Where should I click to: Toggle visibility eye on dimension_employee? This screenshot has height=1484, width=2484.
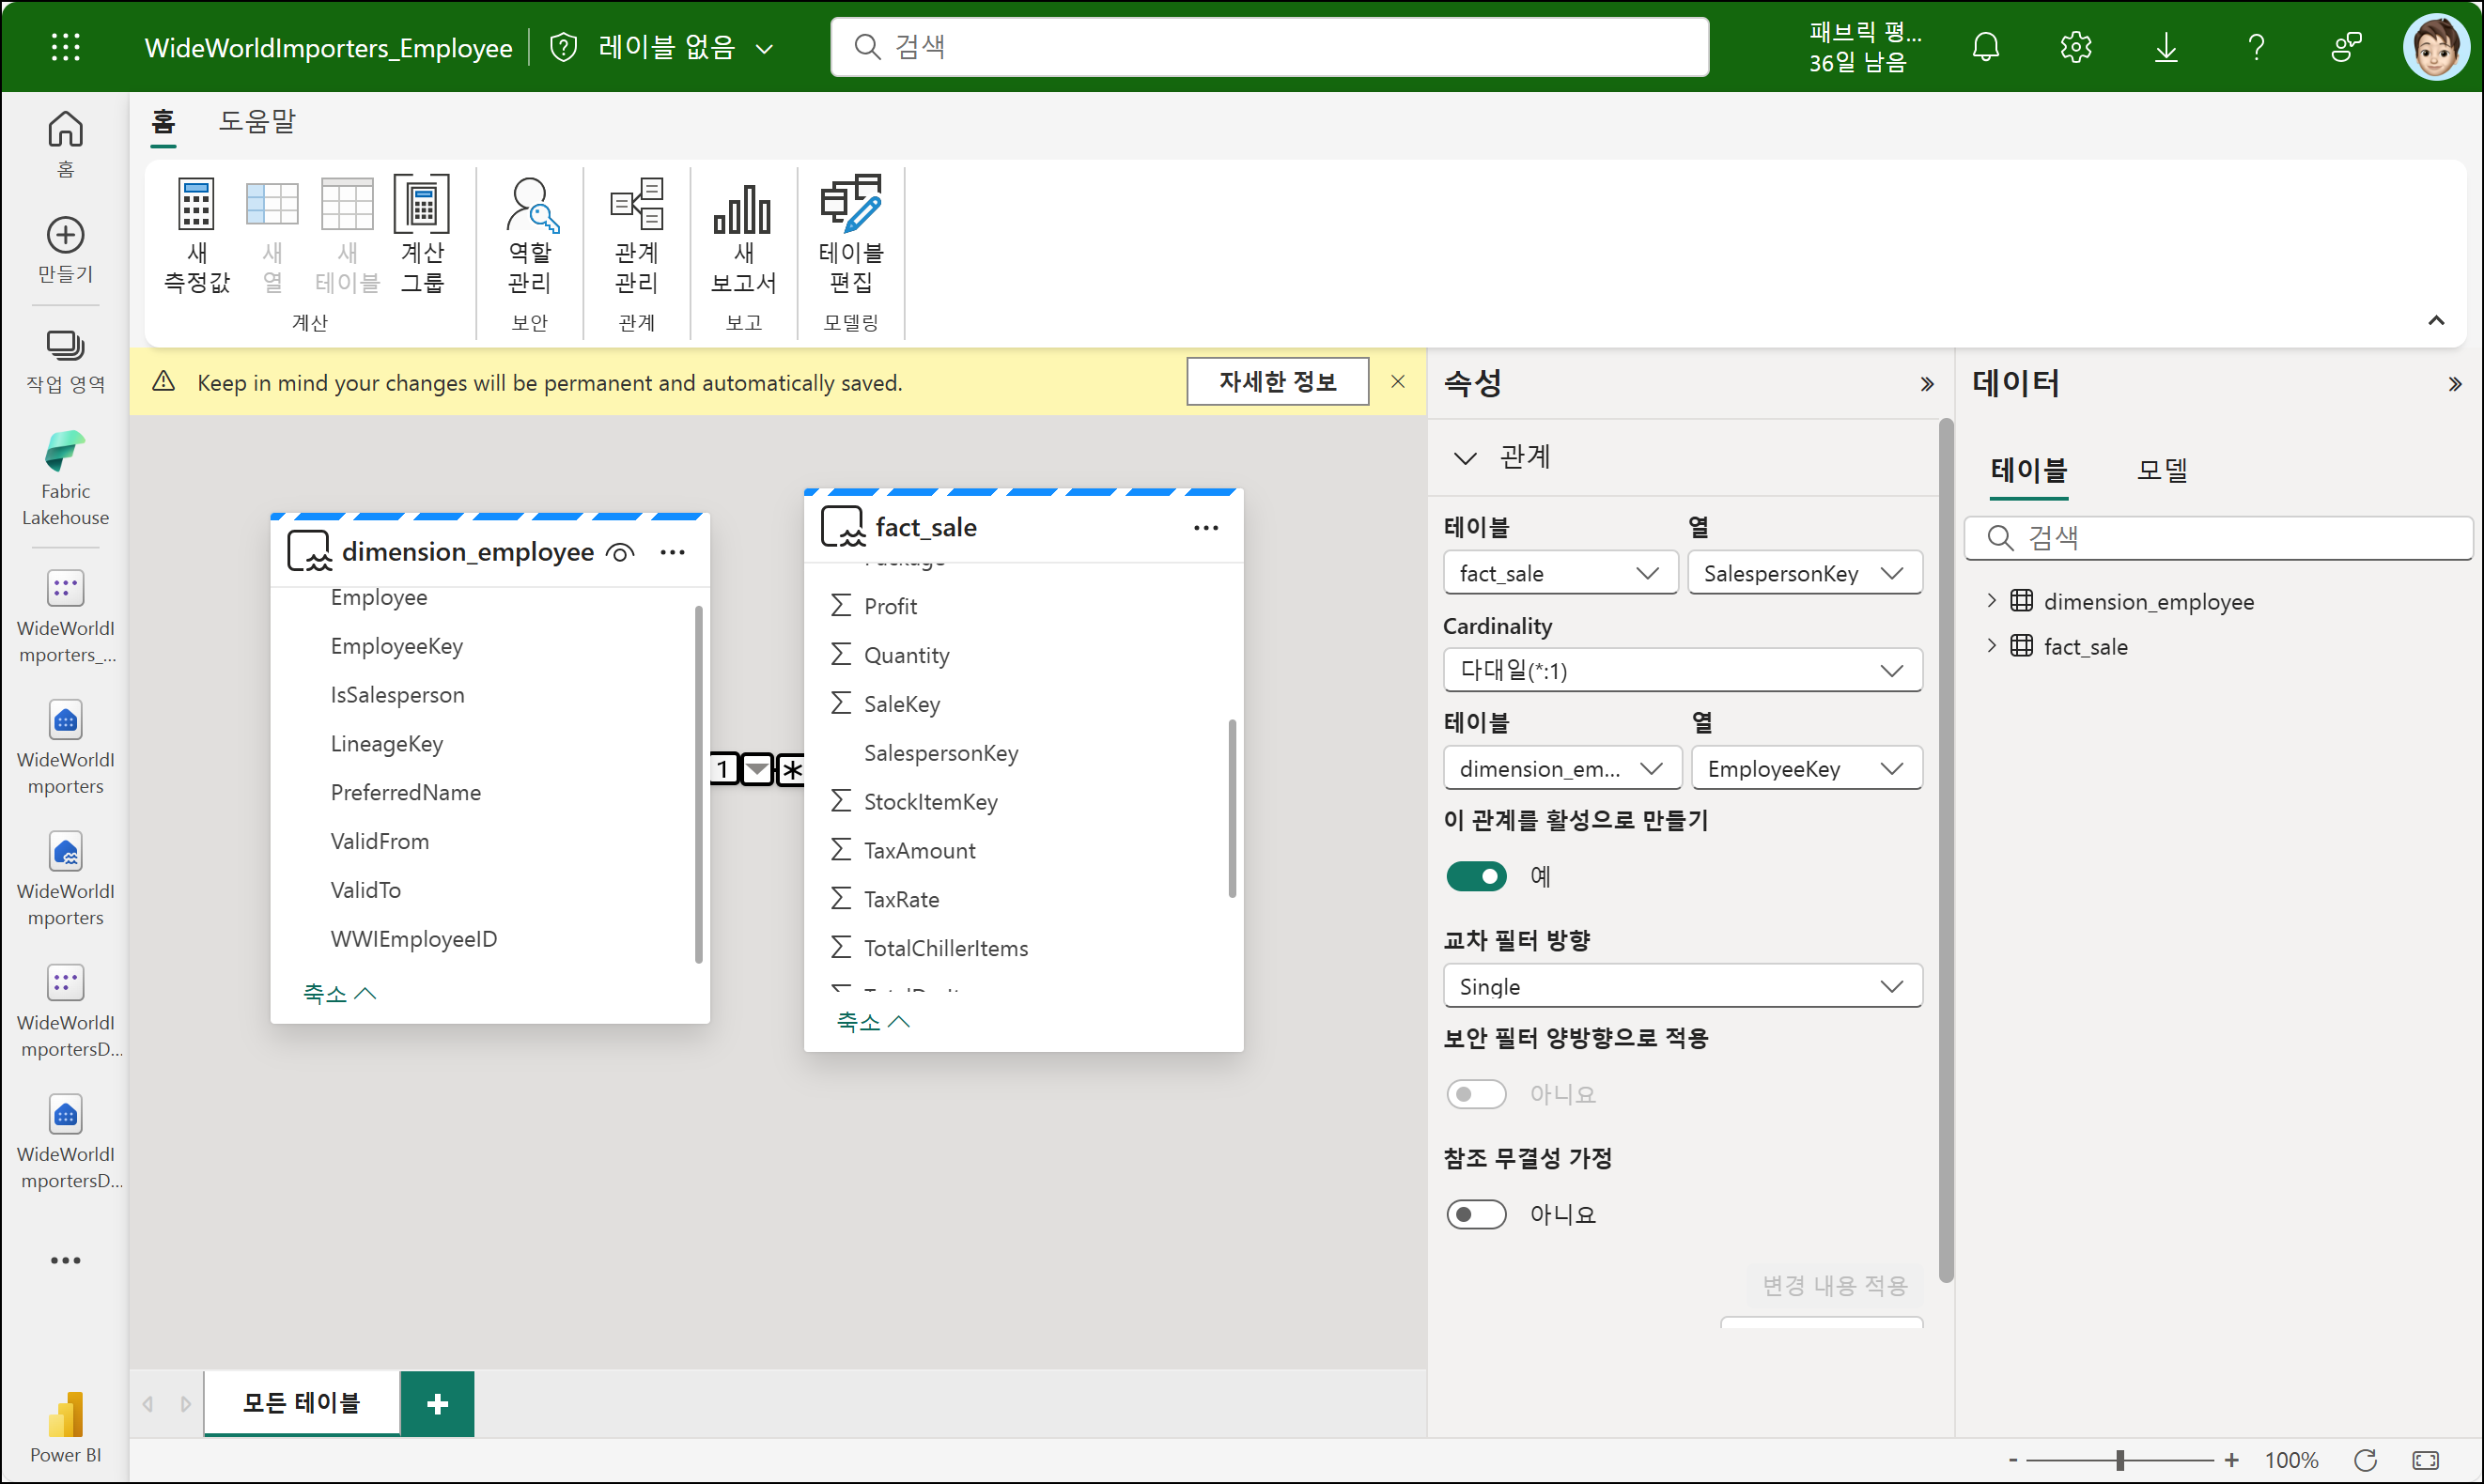620,552
